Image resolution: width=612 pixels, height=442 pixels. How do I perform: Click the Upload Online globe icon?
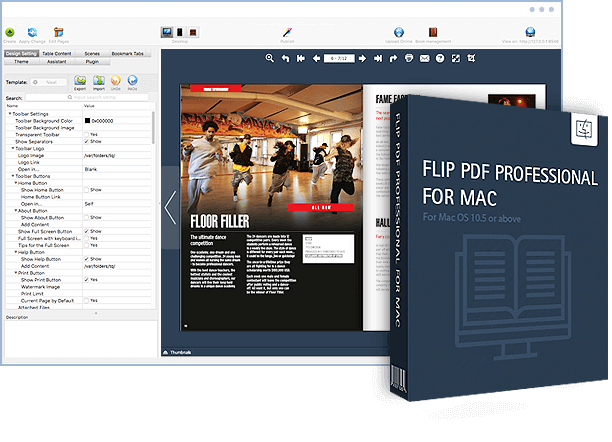pos(399,32)
